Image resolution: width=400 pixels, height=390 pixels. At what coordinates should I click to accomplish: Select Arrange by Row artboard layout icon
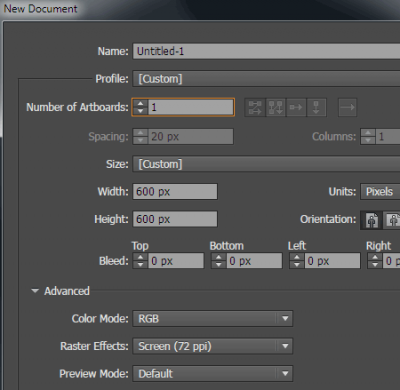(x=296, y=107)
